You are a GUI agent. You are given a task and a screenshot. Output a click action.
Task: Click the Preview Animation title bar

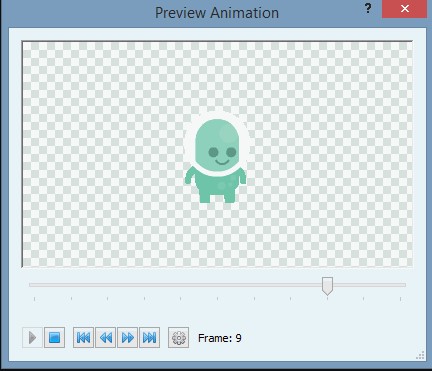[x=217, y=13]
